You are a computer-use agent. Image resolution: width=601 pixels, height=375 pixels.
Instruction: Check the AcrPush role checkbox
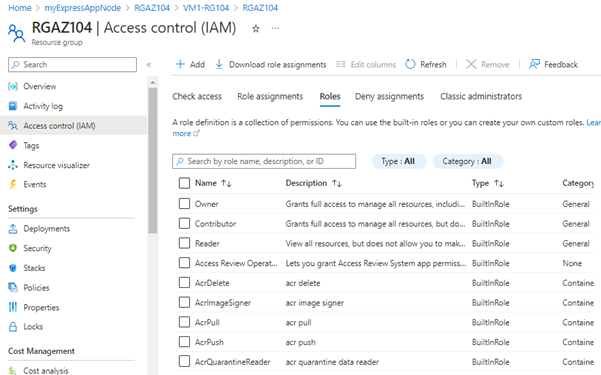pos(184,342)
